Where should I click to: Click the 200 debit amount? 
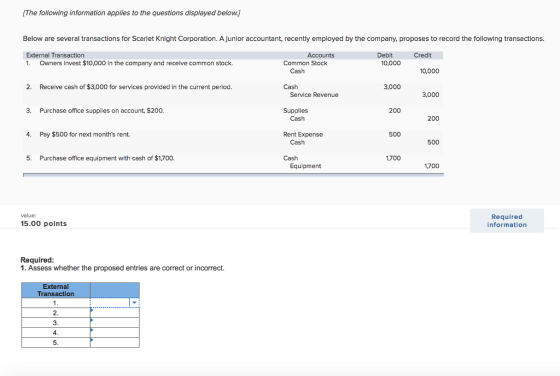pyautogui.click(x=395, y=111)
